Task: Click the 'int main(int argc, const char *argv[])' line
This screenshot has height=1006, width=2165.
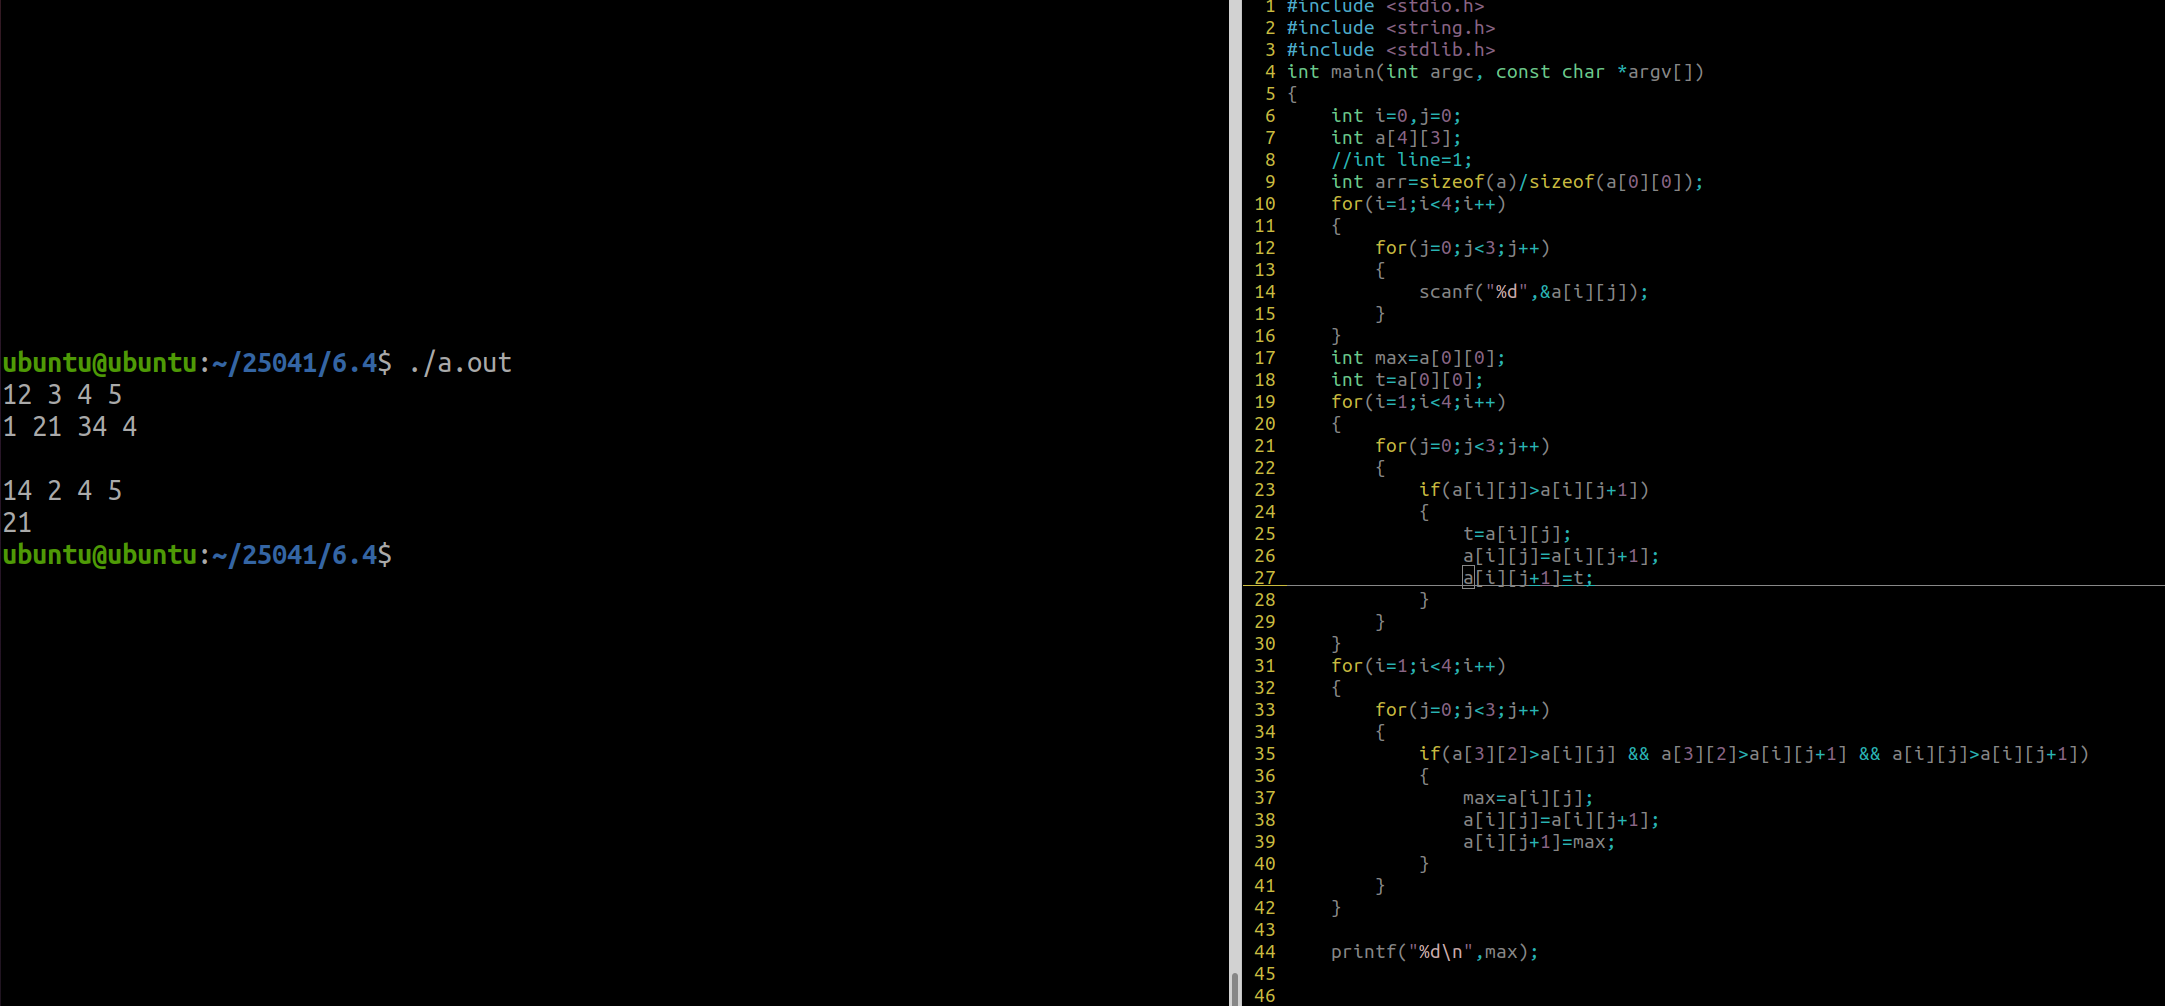Action: [x=1495, y=72]
